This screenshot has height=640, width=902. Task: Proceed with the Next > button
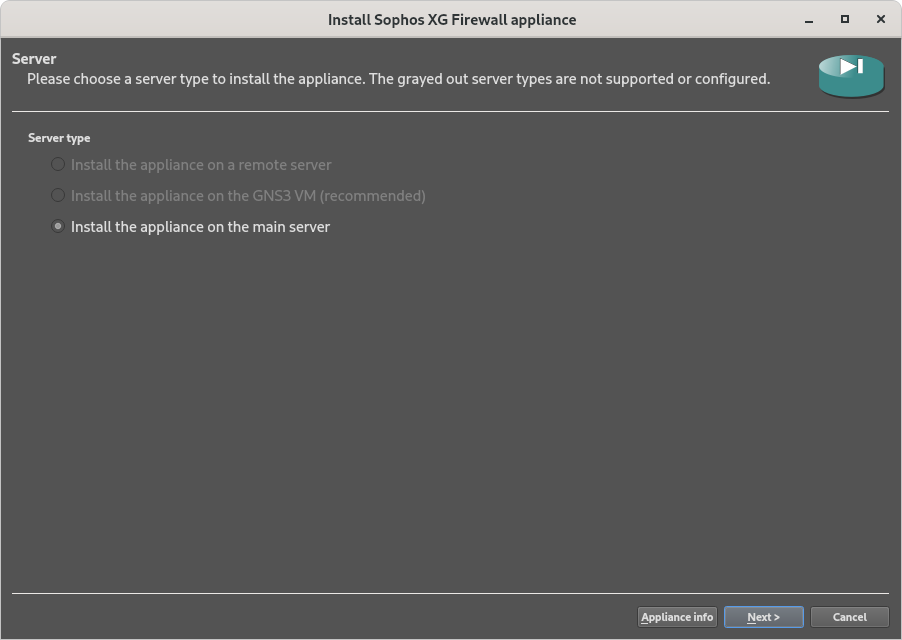(763, 617)
